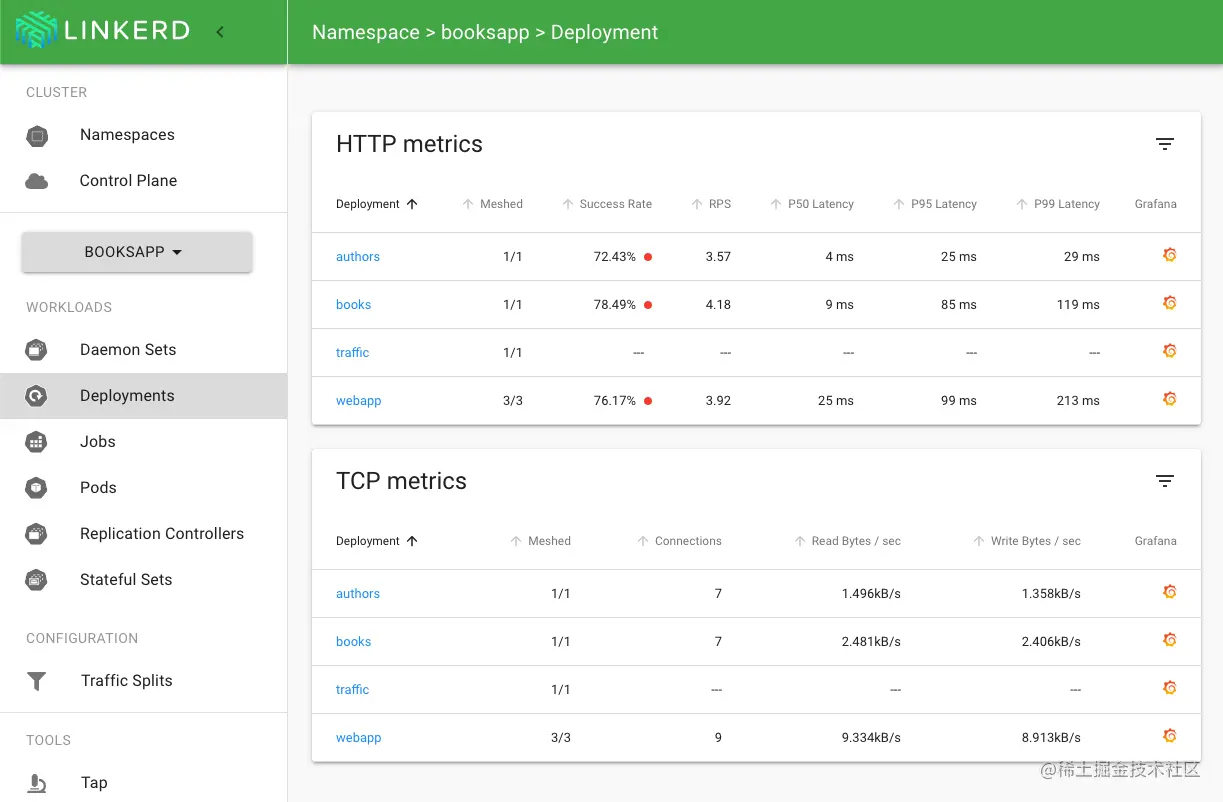
Task: Sort HTTP table by Success Rate
Action: [x=607, y=204]
